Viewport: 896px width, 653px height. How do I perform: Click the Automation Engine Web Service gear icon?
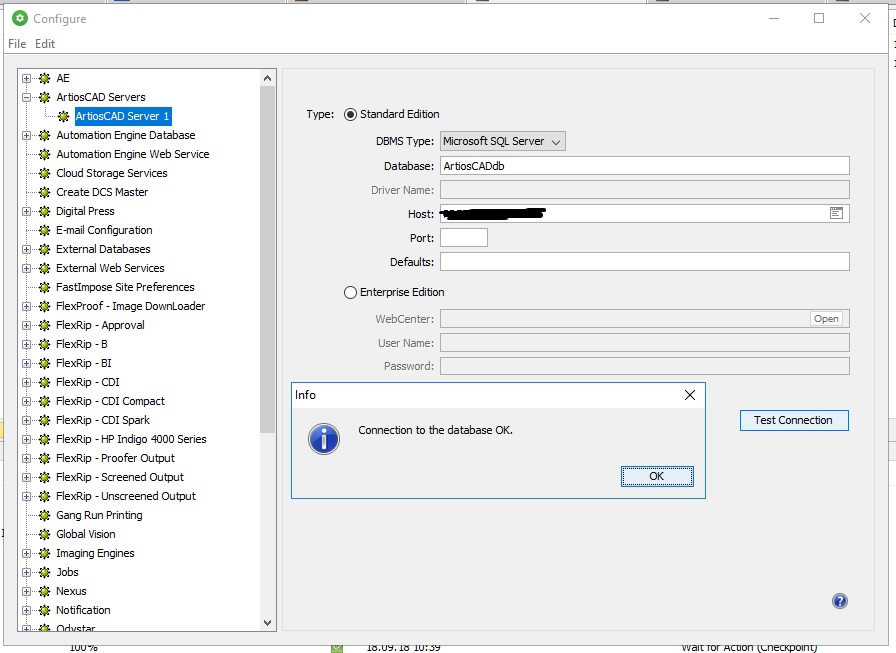coord(45,154)
